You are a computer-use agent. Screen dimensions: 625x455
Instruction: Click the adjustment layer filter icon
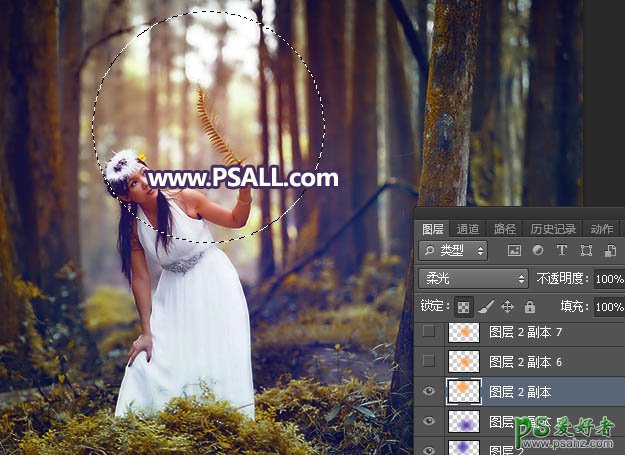pos(538,251)
